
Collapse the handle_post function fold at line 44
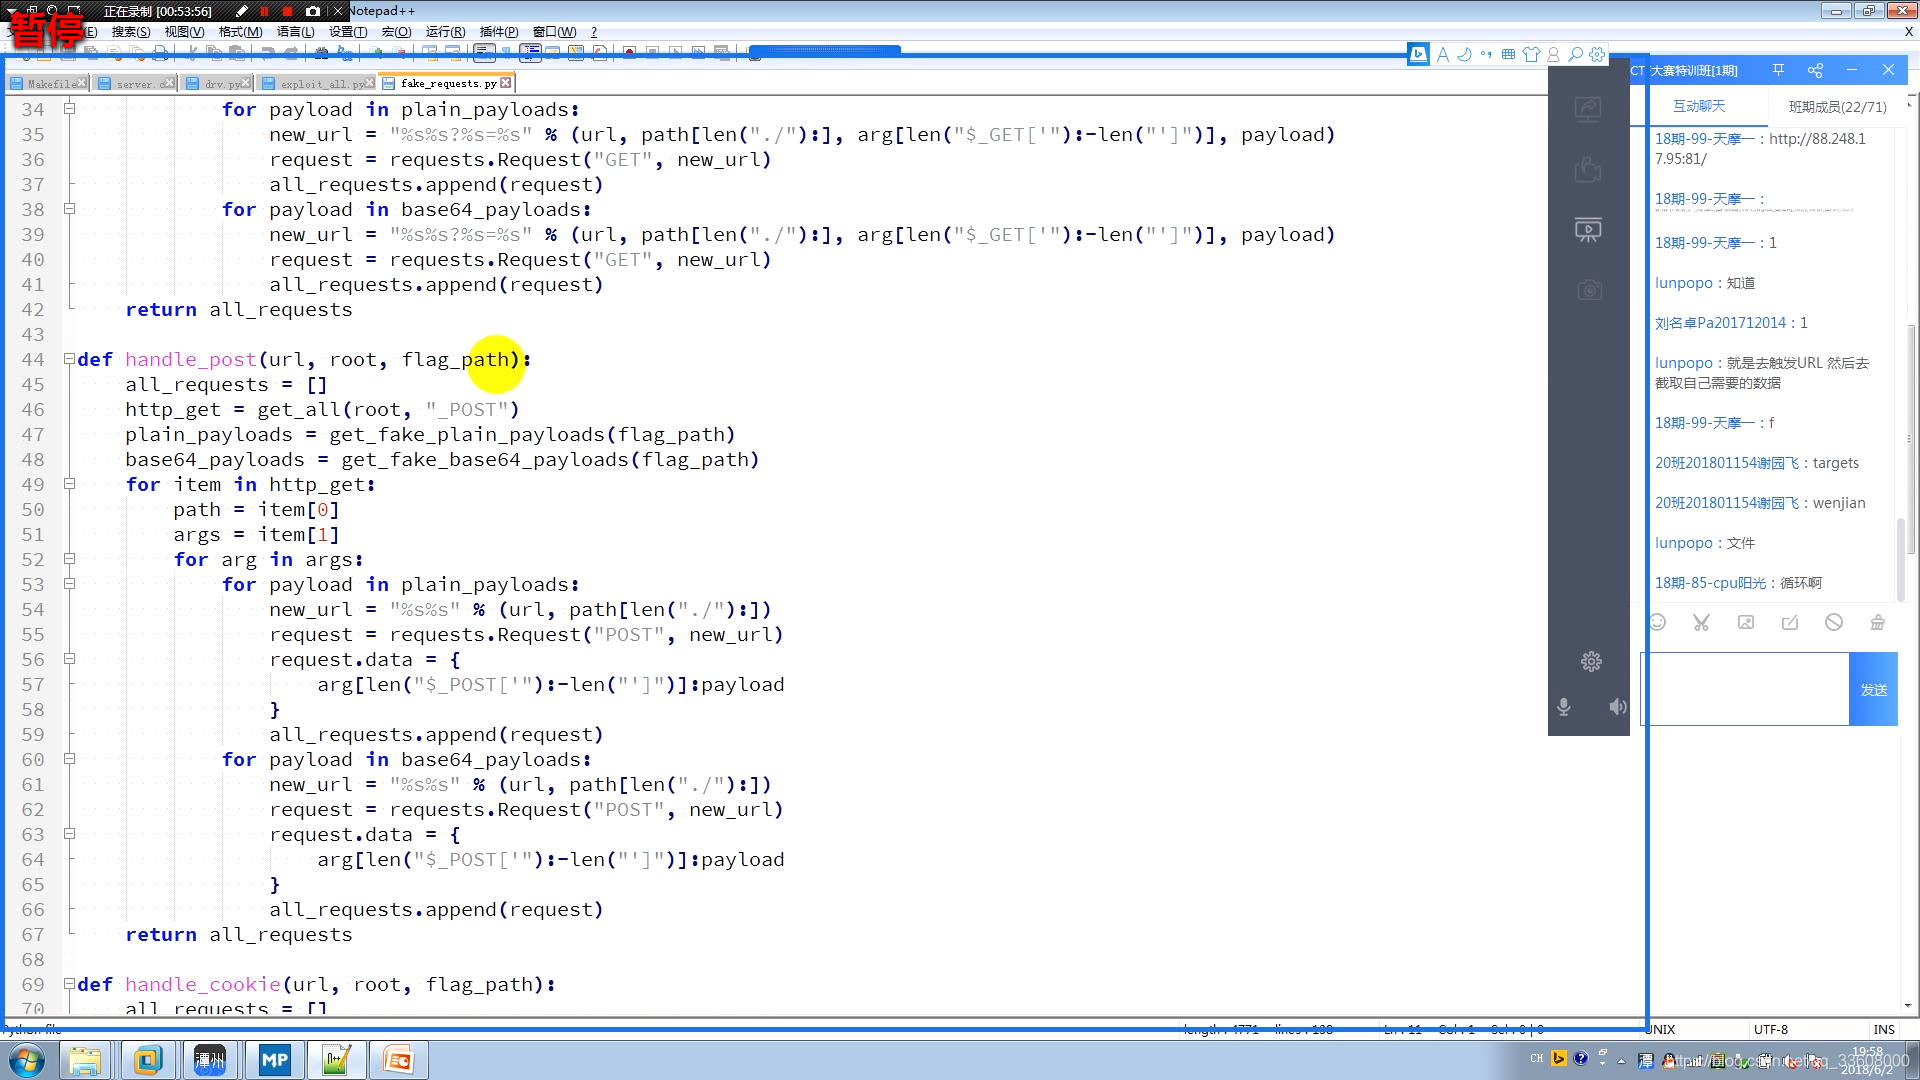(x=69, y=359)
